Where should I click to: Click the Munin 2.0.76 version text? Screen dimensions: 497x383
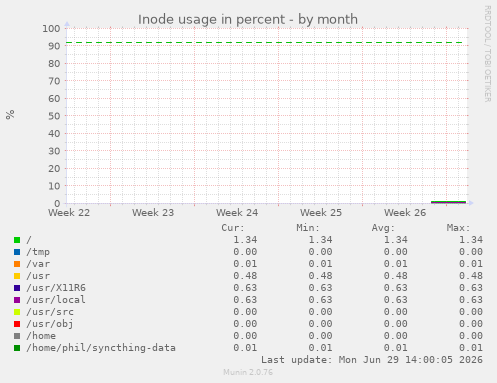click(x=248, y=372)
